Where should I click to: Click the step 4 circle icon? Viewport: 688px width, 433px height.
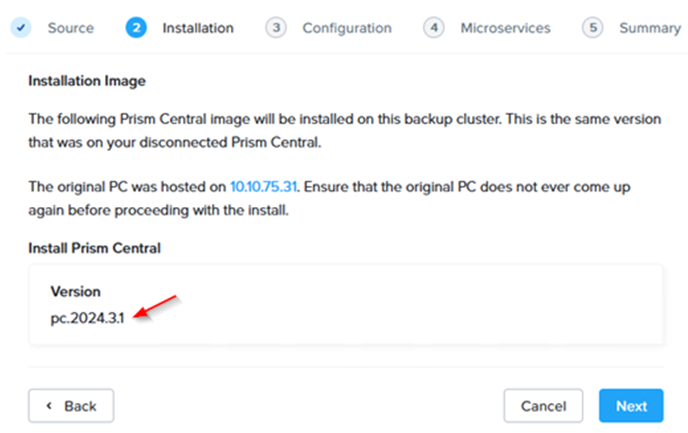coord(434,28)
